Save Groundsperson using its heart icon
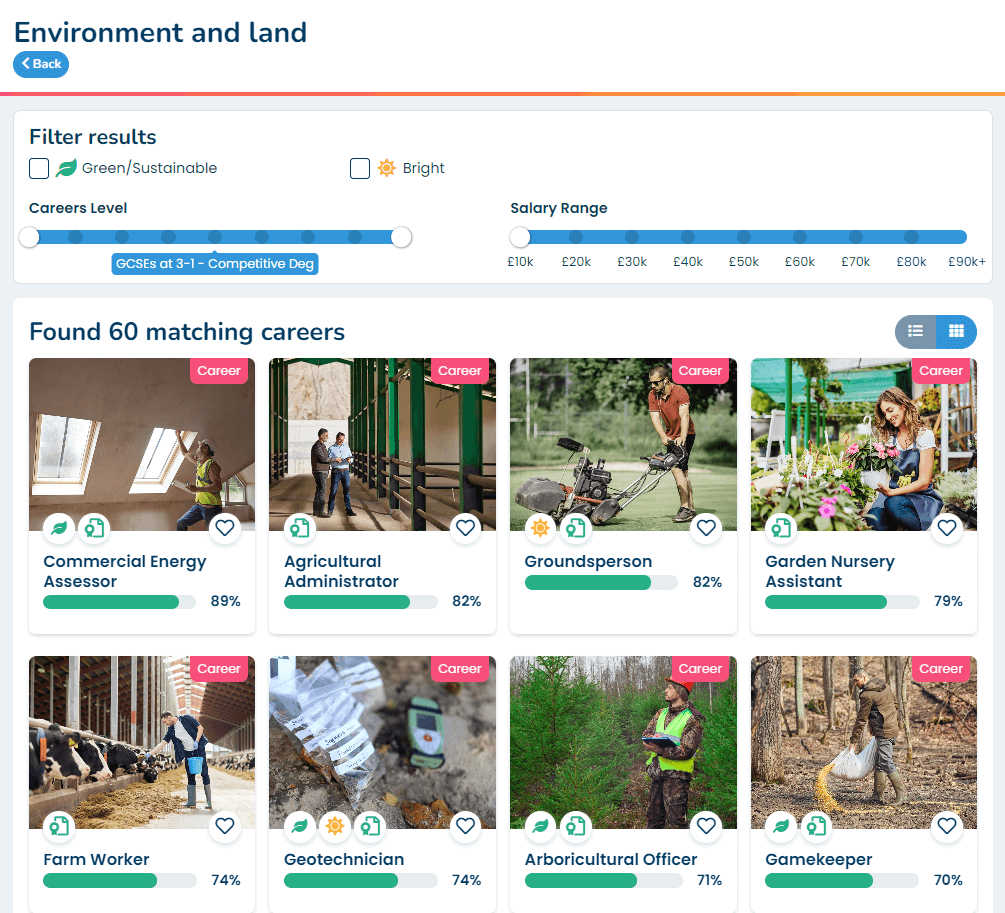 [x=706, y=528]
